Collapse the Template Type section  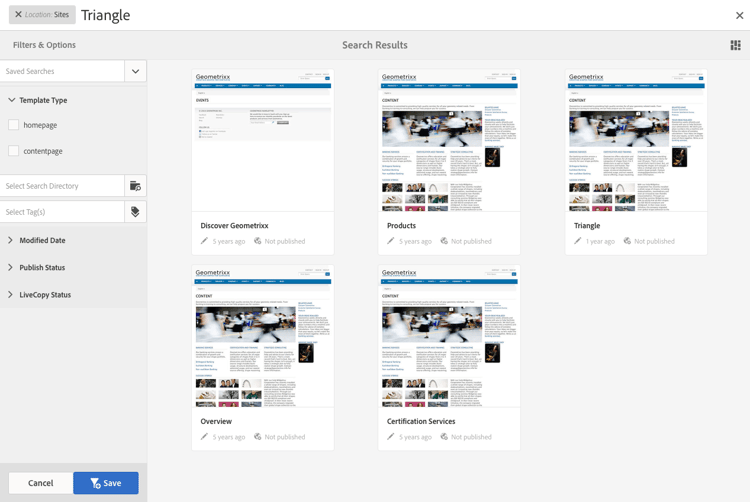click(x=11, y=100)
